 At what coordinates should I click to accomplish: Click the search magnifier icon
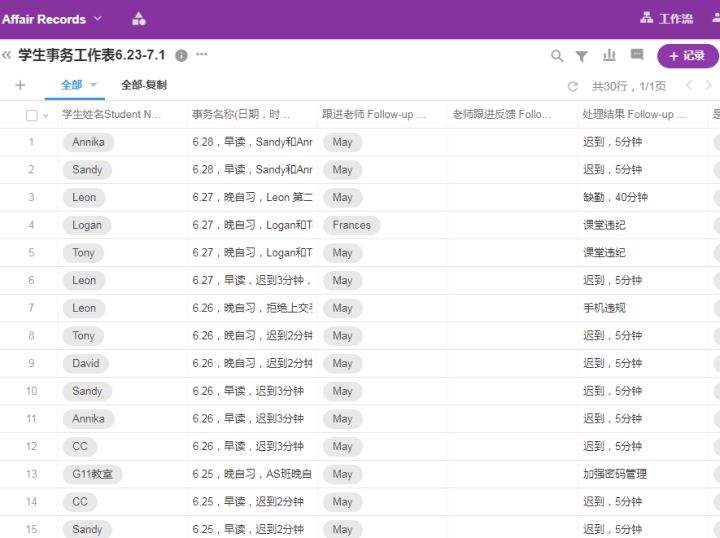click(x=558, y=56)
